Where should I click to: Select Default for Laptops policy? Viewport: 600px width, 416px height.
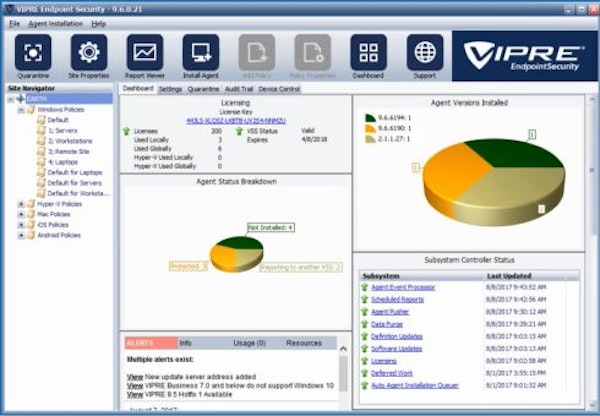[x=75, y=172]
